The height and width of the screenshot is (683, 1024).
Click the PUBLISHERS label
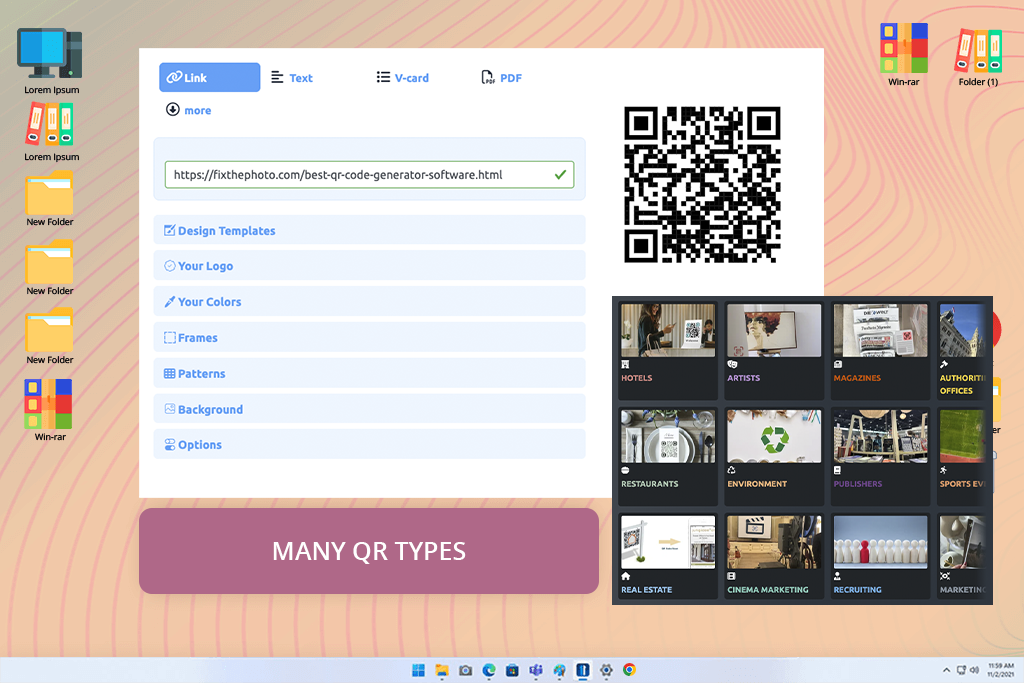click(x=857, y=484)
